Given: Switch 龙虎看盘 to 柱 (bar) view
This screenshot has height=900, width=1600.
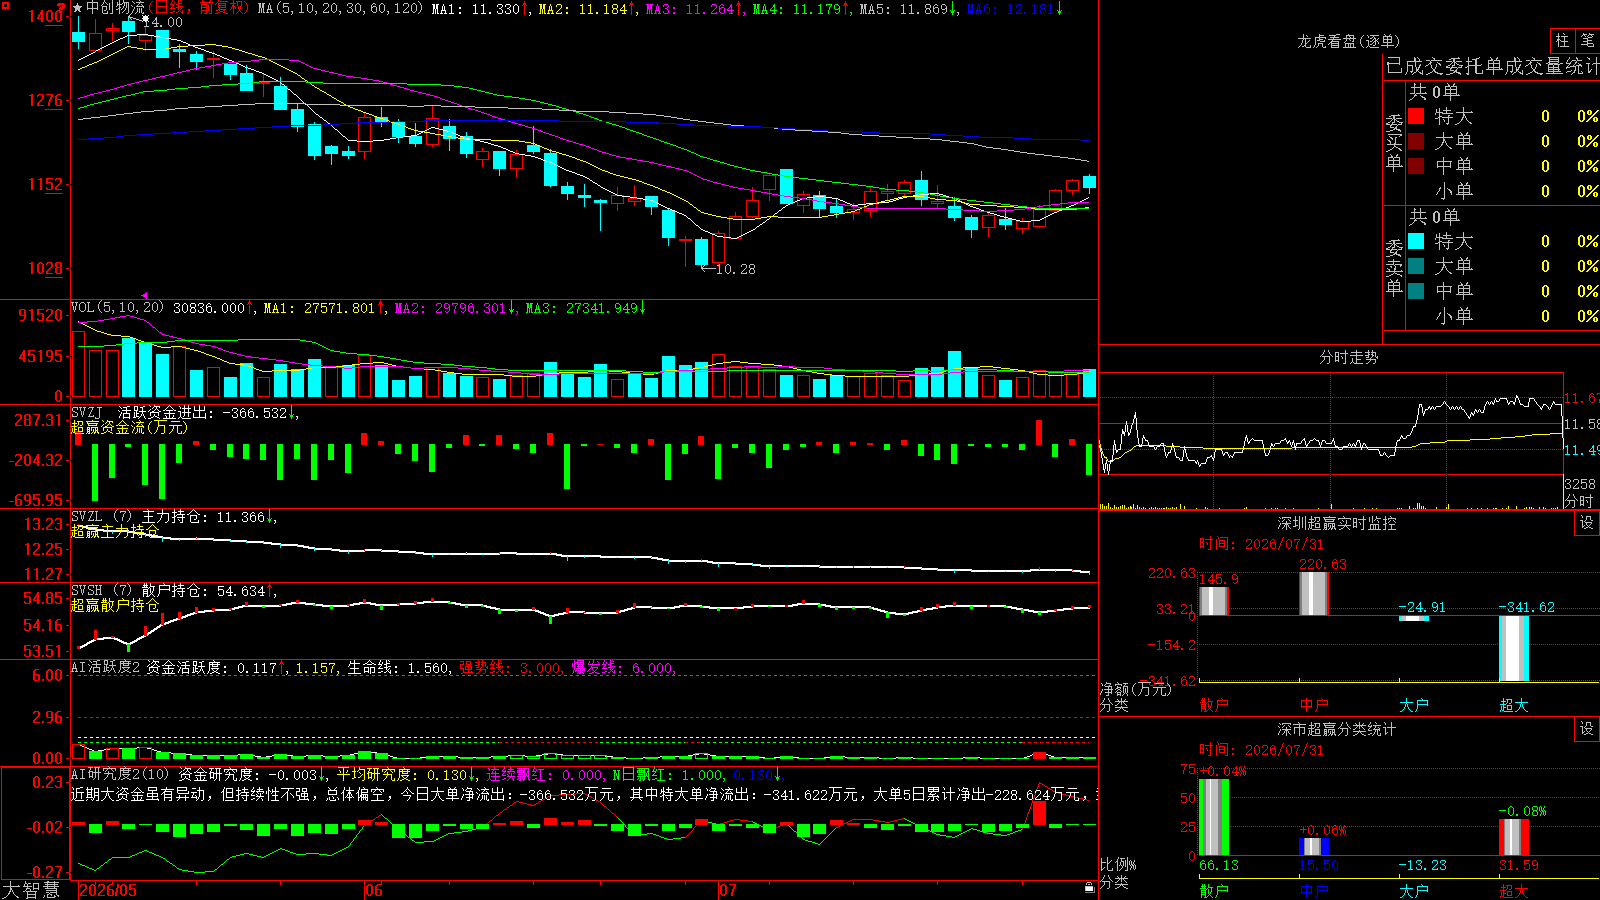Looking at the screenshot, I should [1562, 40].
